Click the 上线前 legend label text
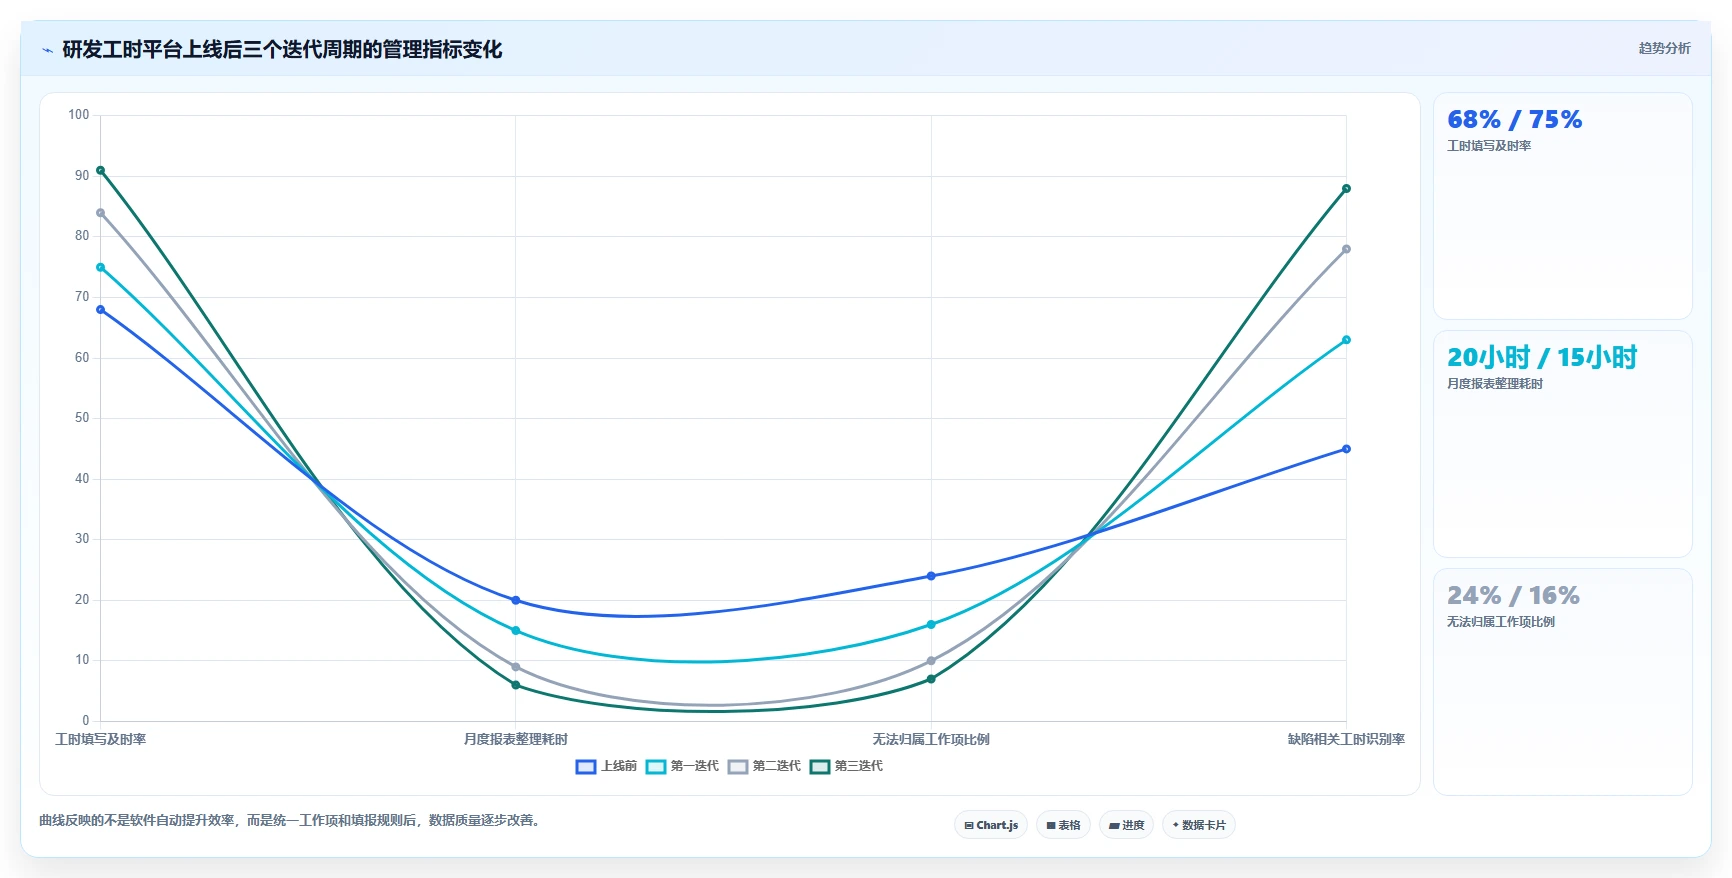This screenshot has height=878, width=1732. pos(619,766)
